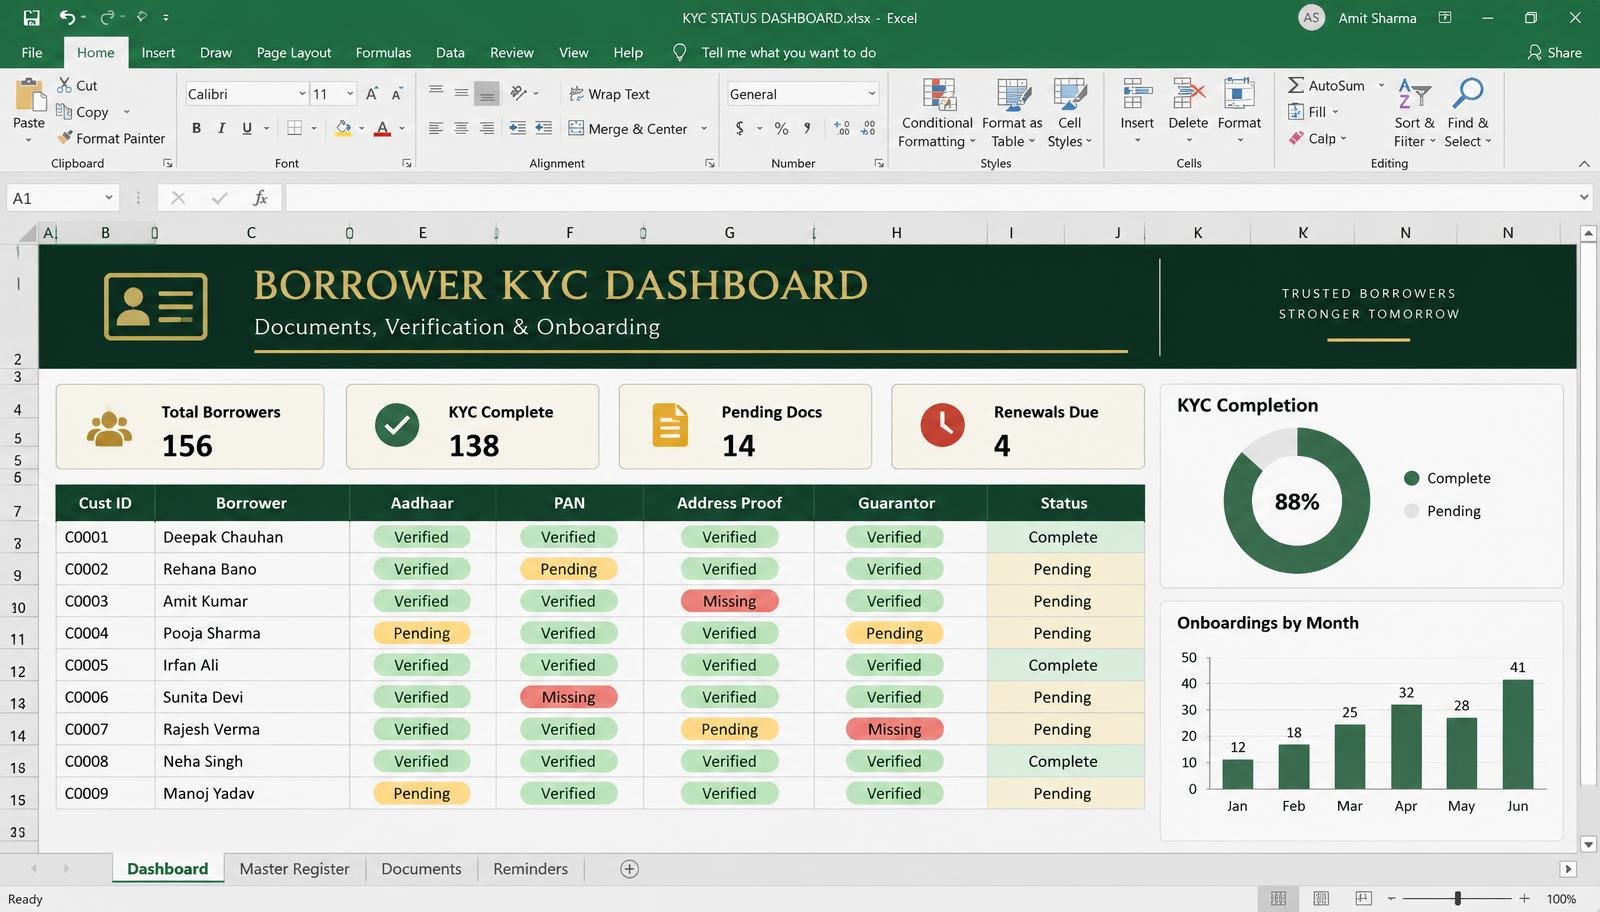The height and width of the screenshot is (912, 1600).
Task: Expand the Name Box dropdown
Action: point(108,198)
